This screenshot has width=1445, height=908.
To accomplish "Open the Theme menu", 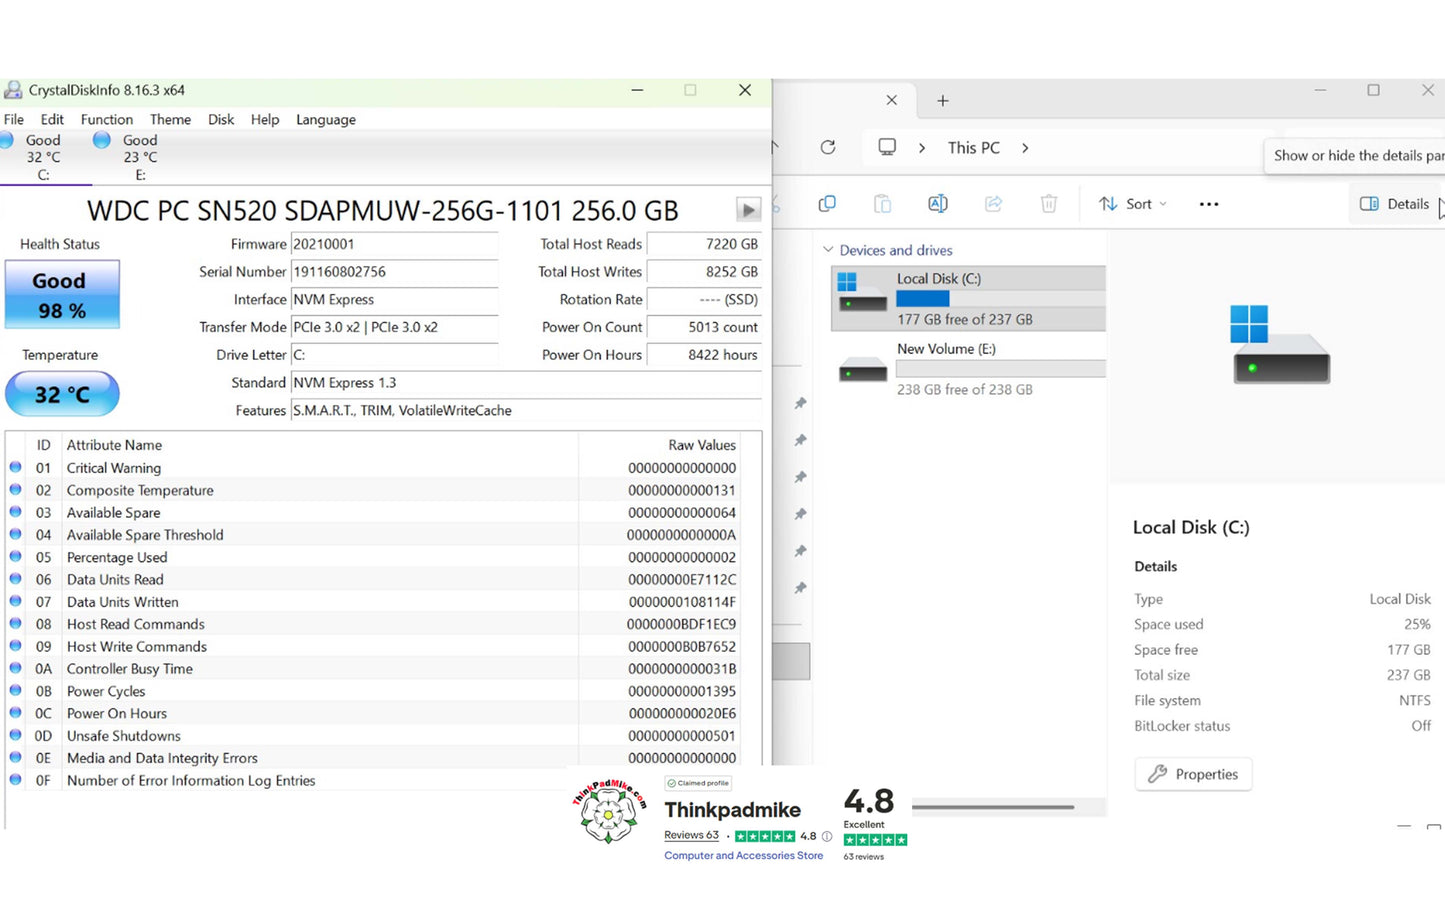I will tap(170, 119).
